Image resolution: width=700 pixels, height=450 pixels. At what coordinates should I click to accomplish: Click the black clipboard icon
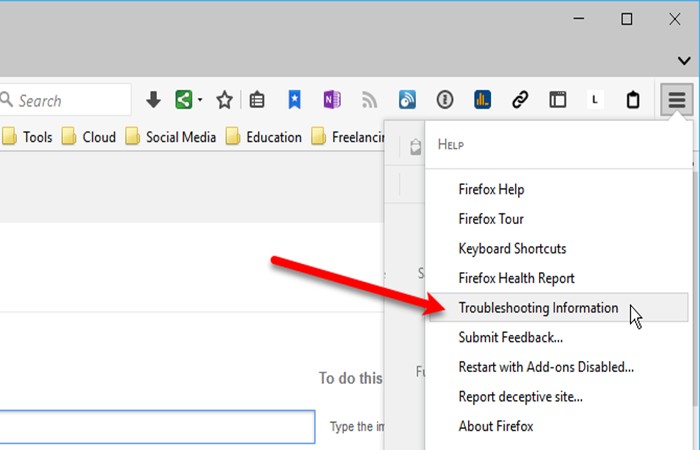[x=633, y=100]
